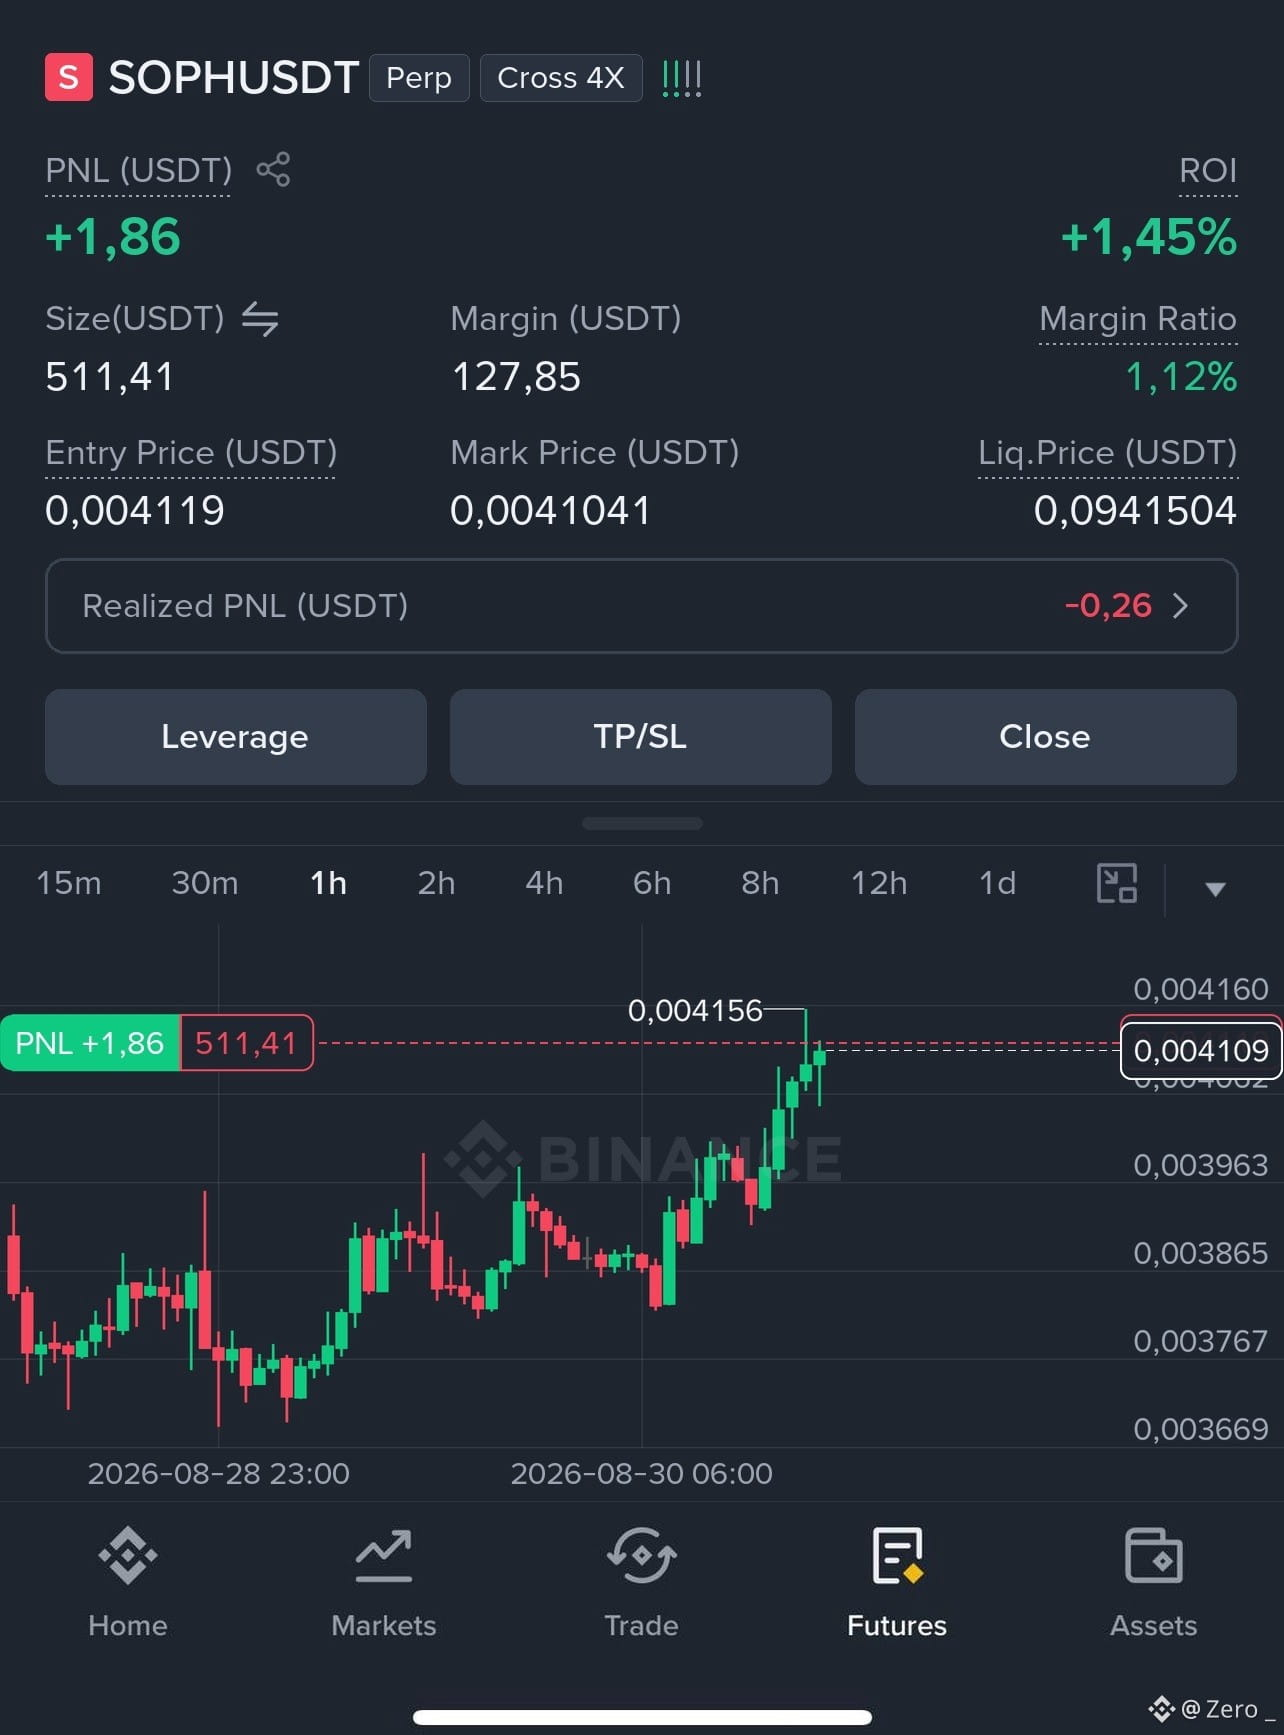The width and height of the screenshot is (1284, 1735).
Task: Select the 2h chart interval
Action: (436, 883)
